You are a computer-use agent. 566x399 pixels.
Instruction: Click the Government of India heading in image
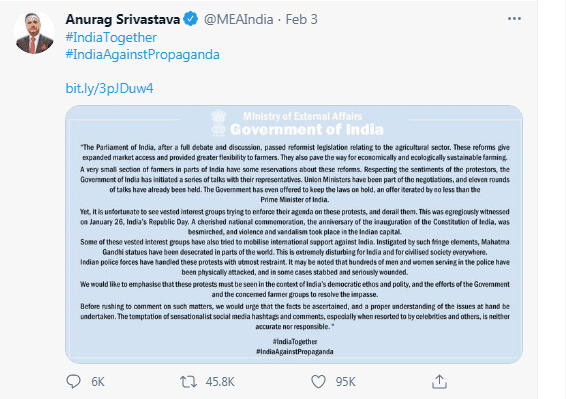pos(306,130)
